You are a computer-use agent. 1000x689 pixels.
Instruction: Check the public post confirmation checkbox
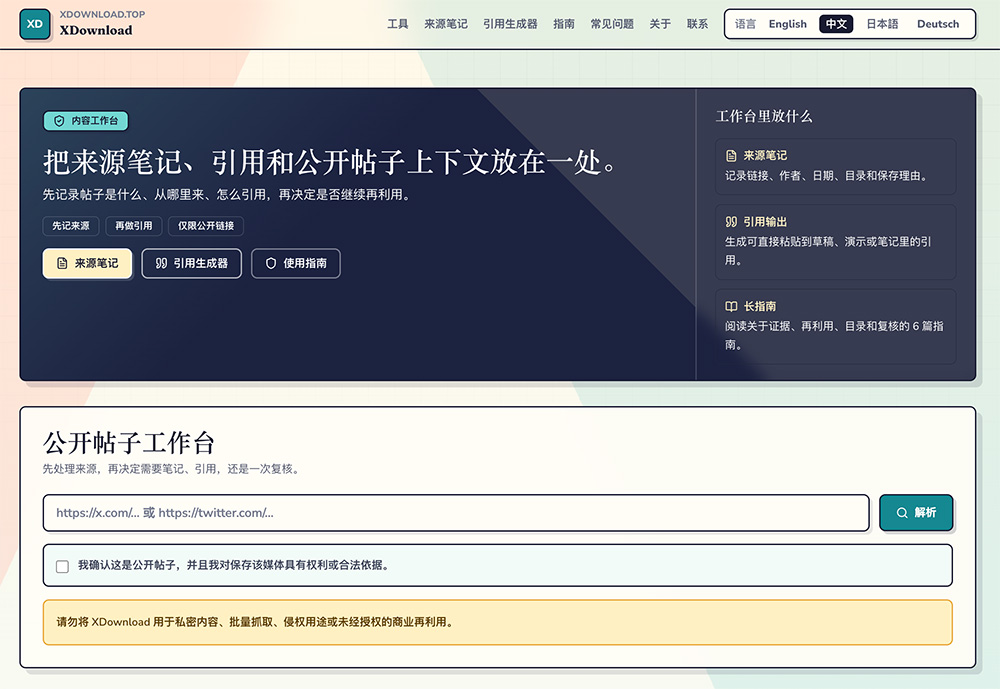coord(62,566)
